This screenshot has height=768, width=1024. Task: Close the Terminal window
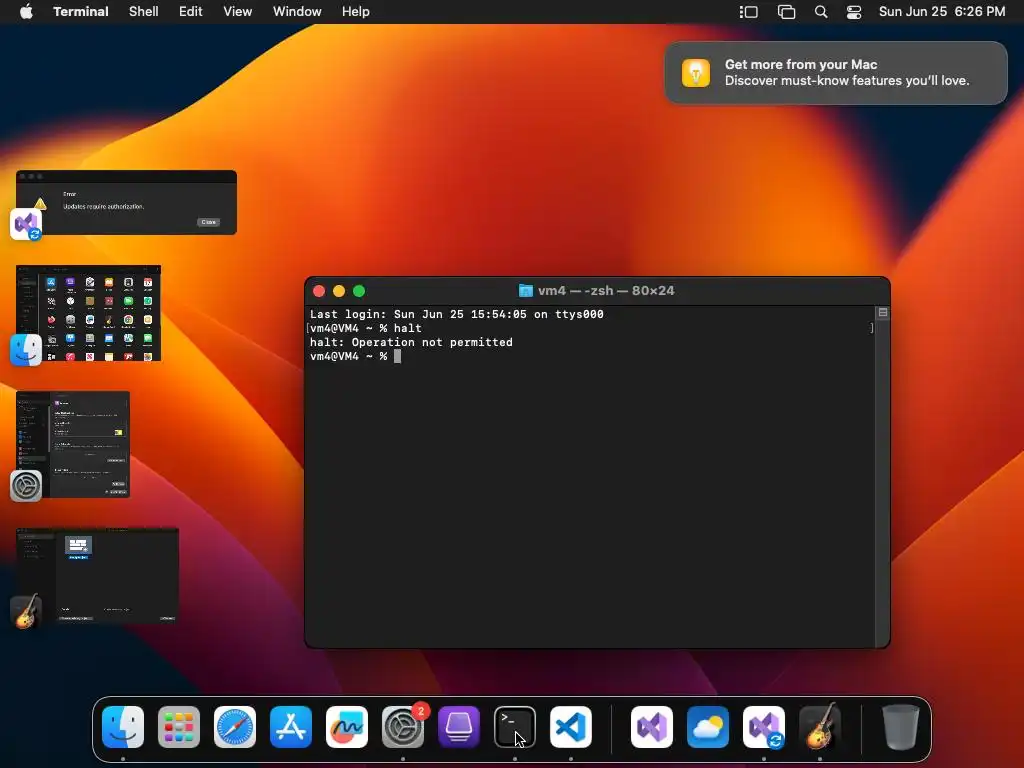[x=319, y=291]
